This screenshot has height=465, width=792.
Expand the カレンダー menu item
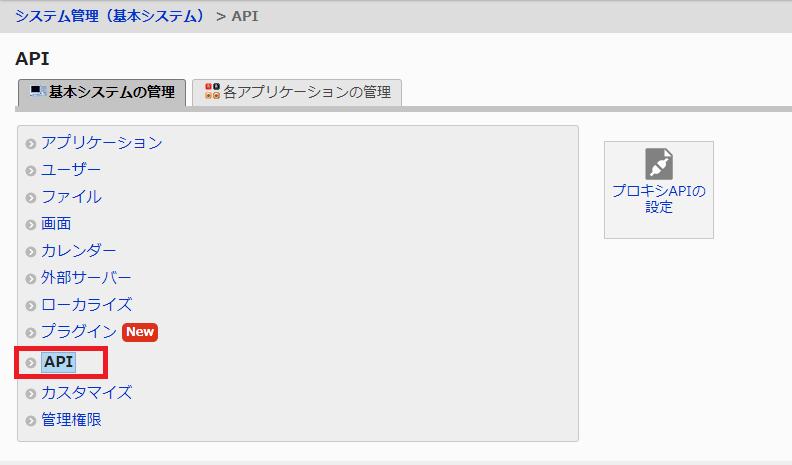tap(78, 250)
